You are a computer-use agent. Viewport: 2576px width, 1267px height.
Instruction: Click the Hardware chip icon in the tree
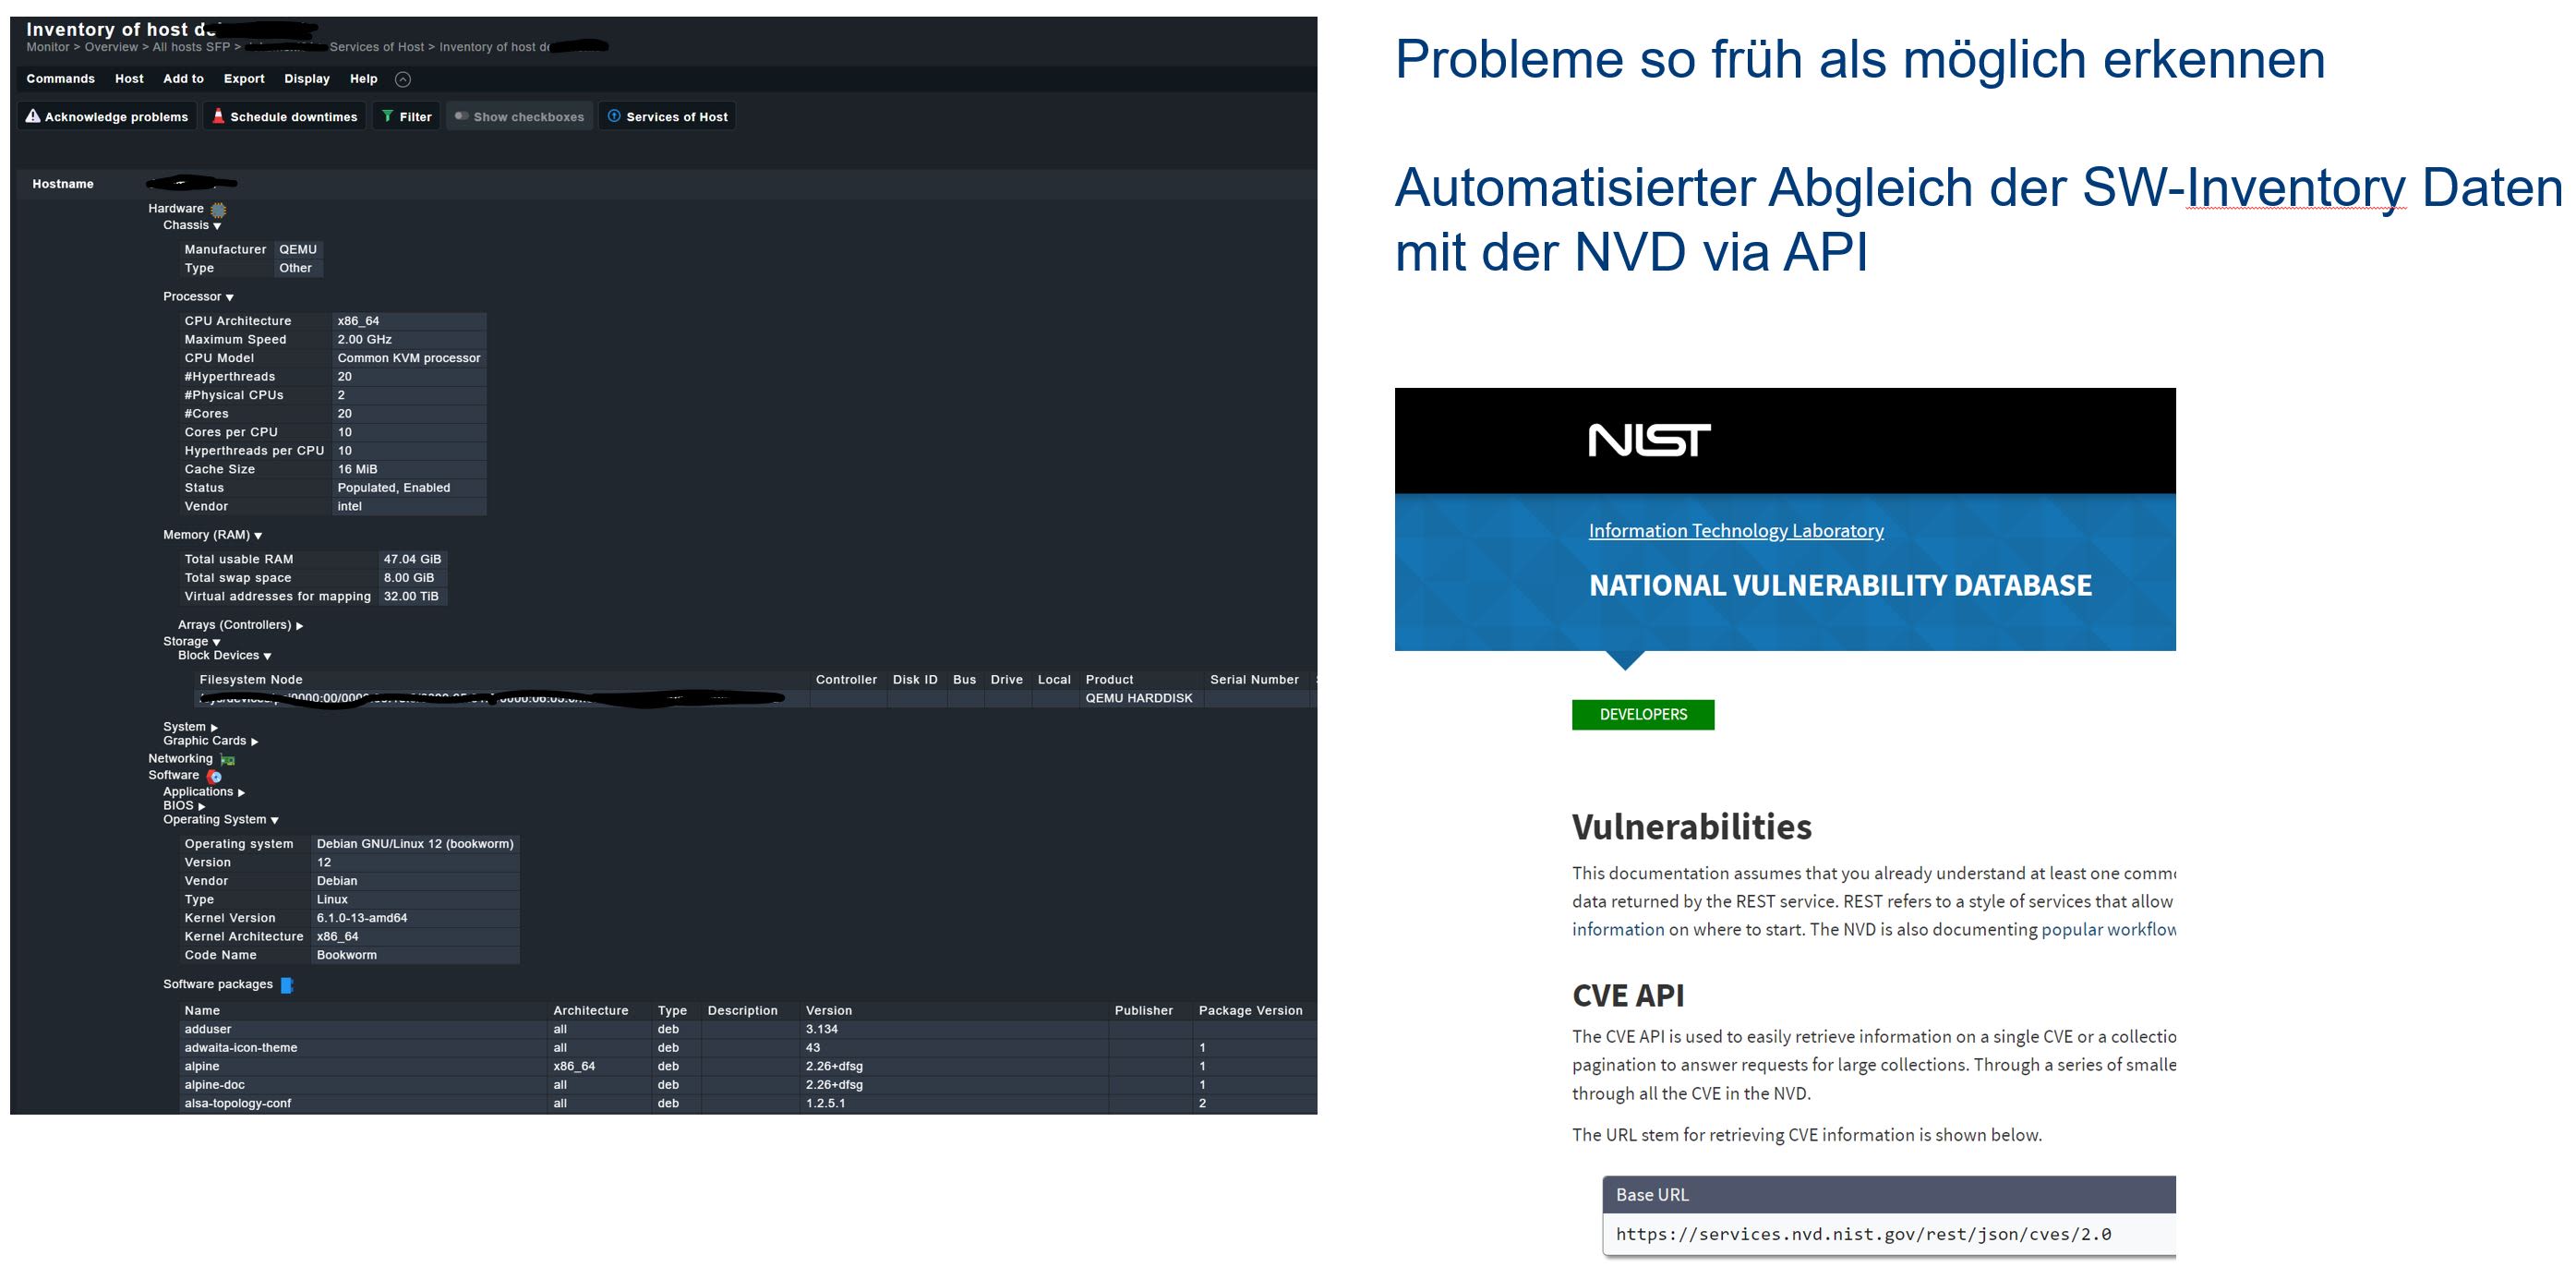pos(218,210)
